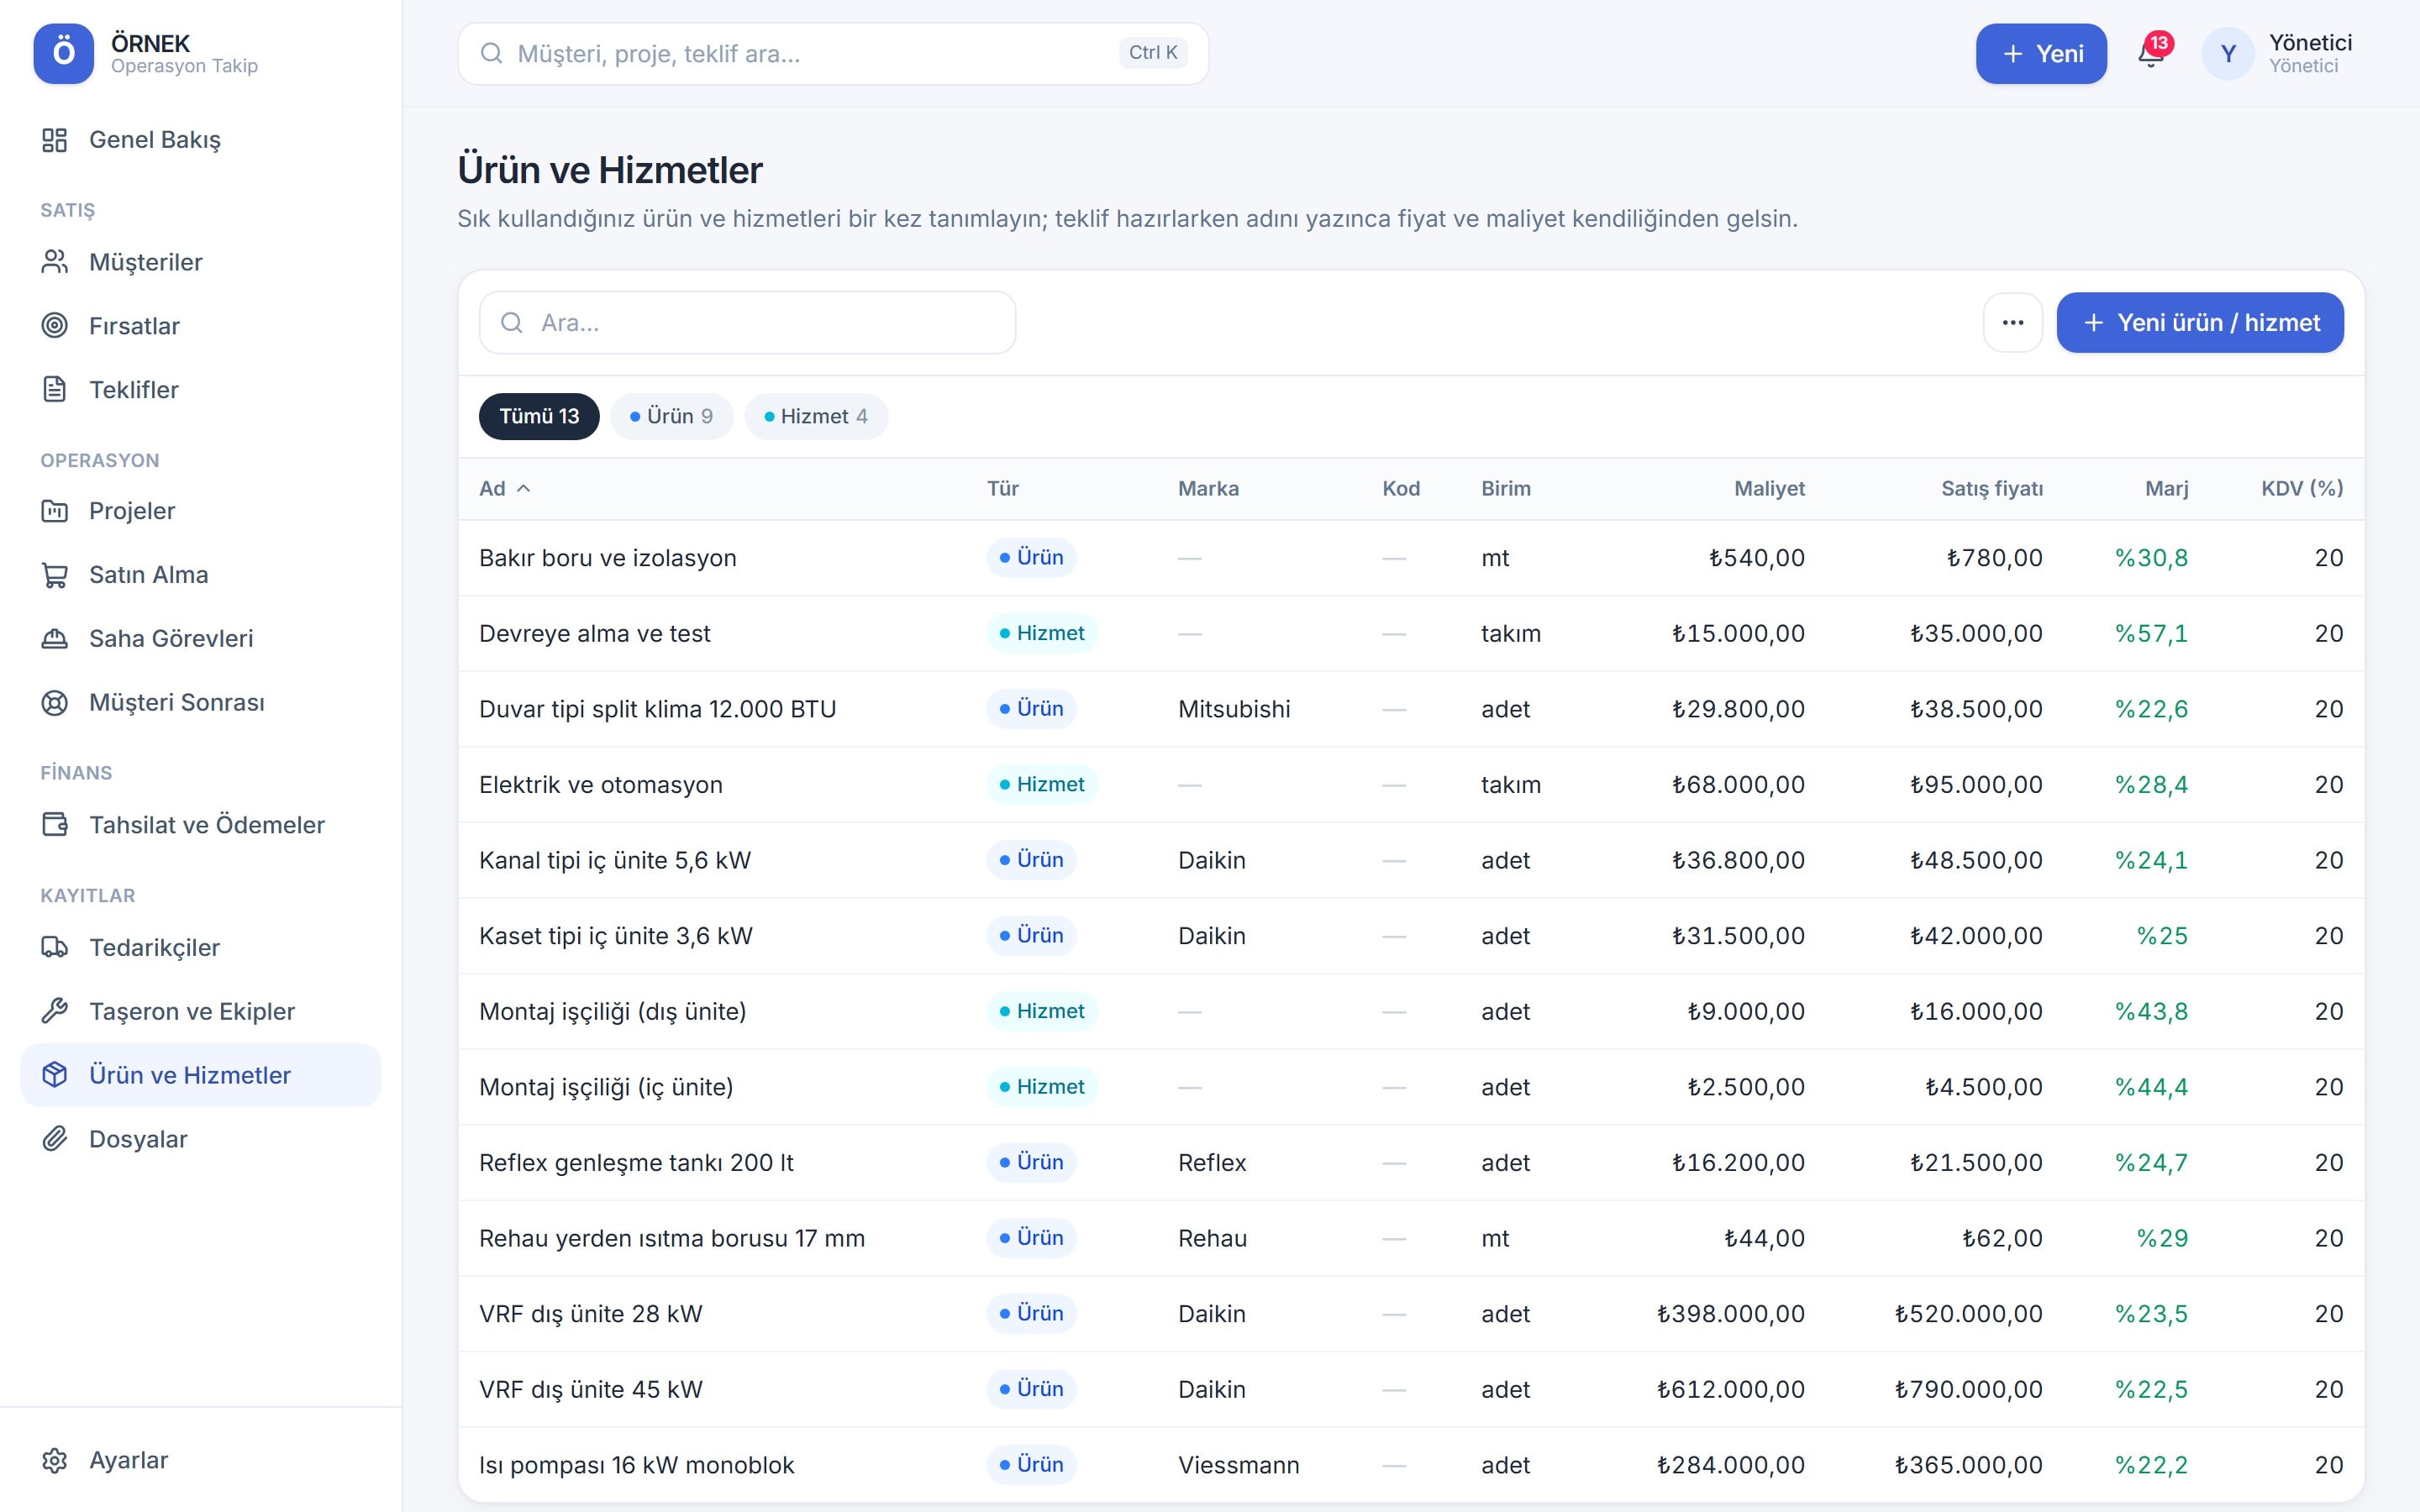2420x1512 pixels.
Task: Go to Müşteri Sonrası menu item
Action: coord(200,703)
